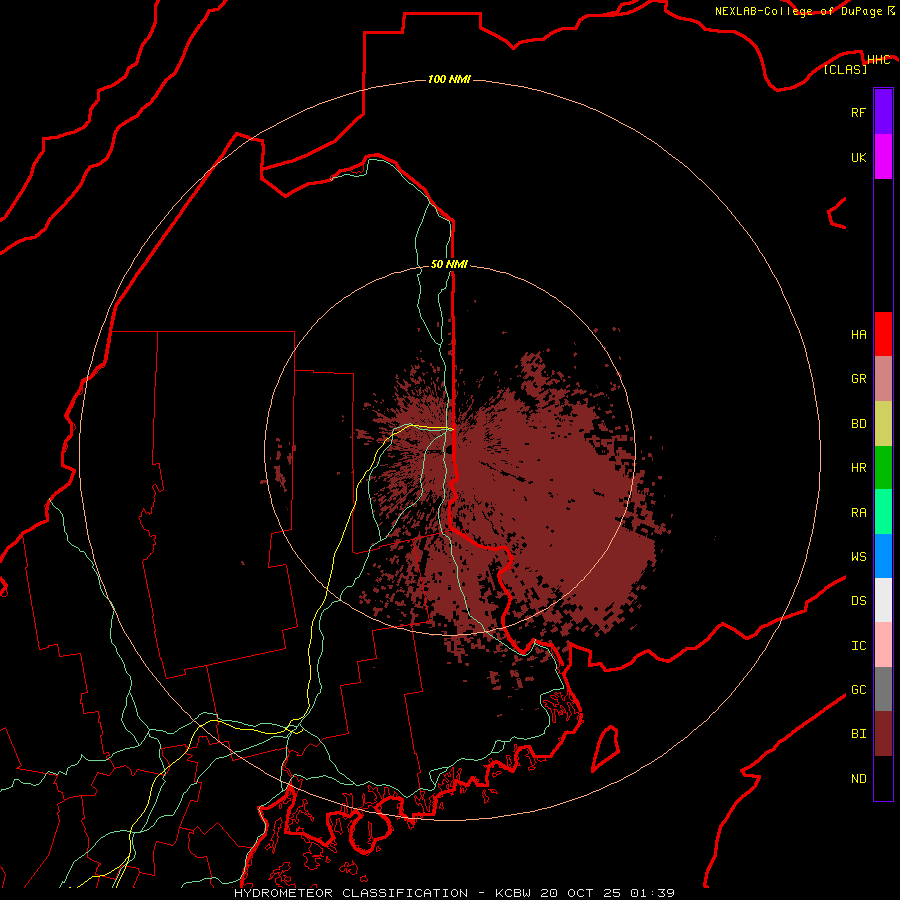Click the GR legend label
Viewport: 900px width, 900px height.
pos(858,379)
